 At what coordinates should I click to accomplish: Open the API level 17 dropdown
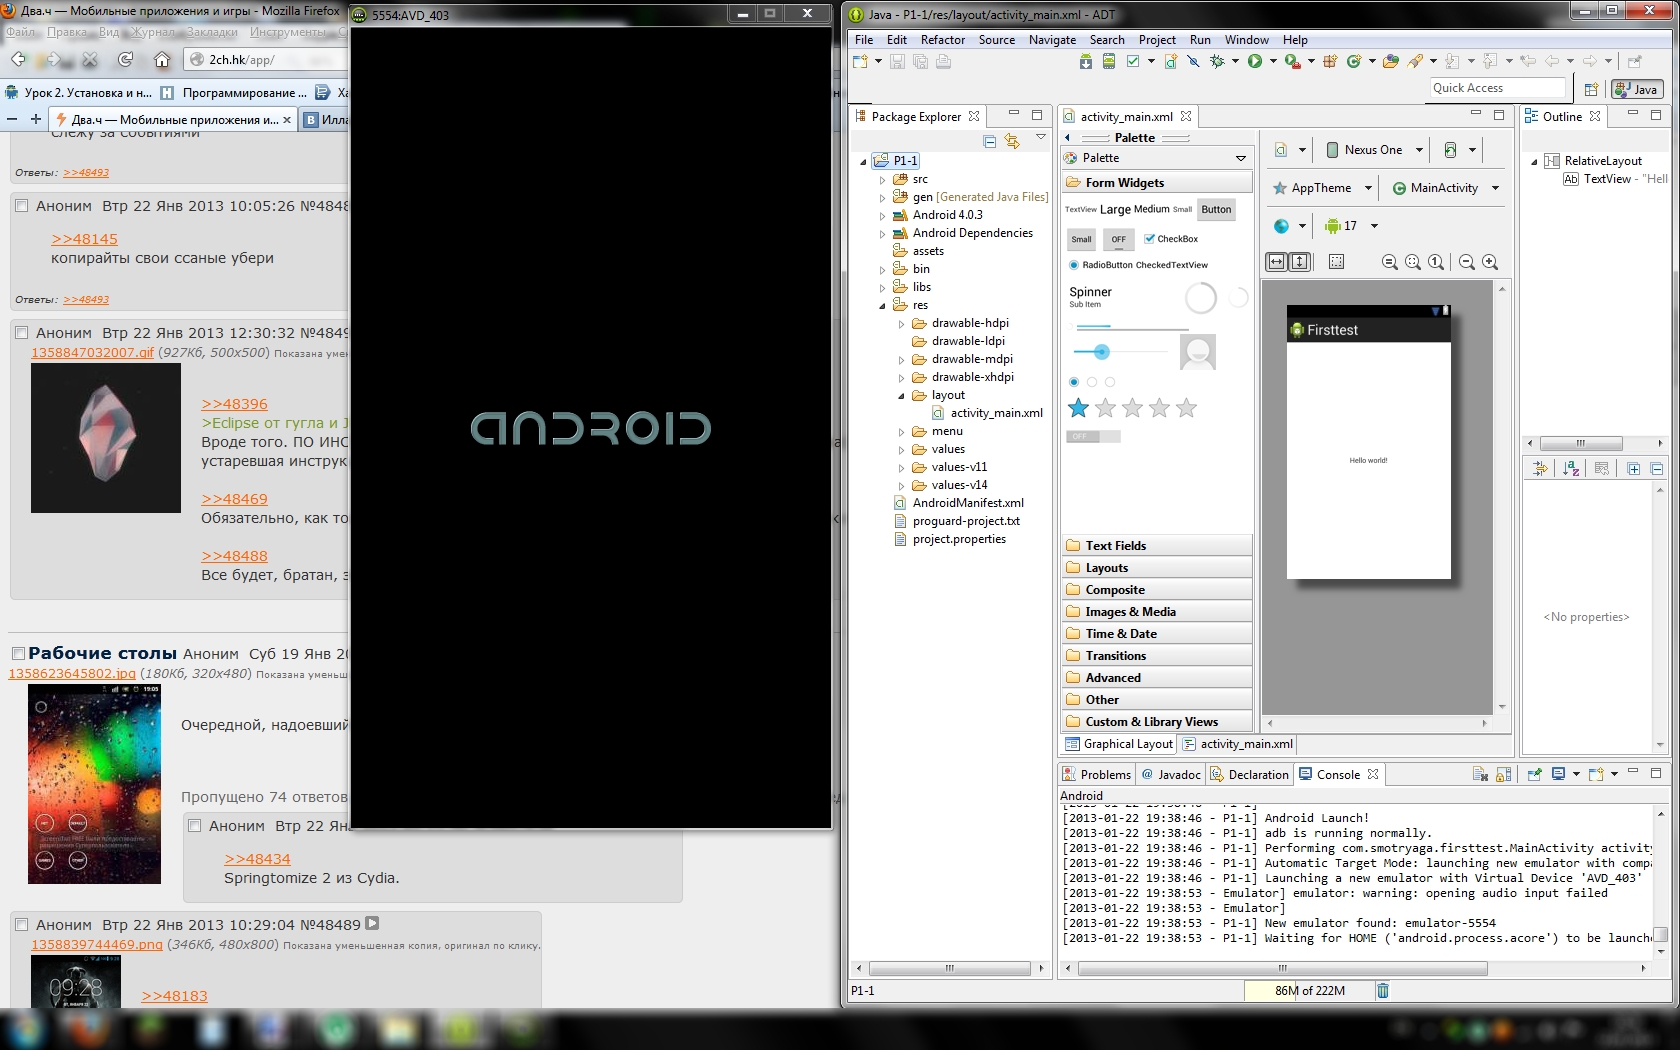click(x=1351, y=226)
